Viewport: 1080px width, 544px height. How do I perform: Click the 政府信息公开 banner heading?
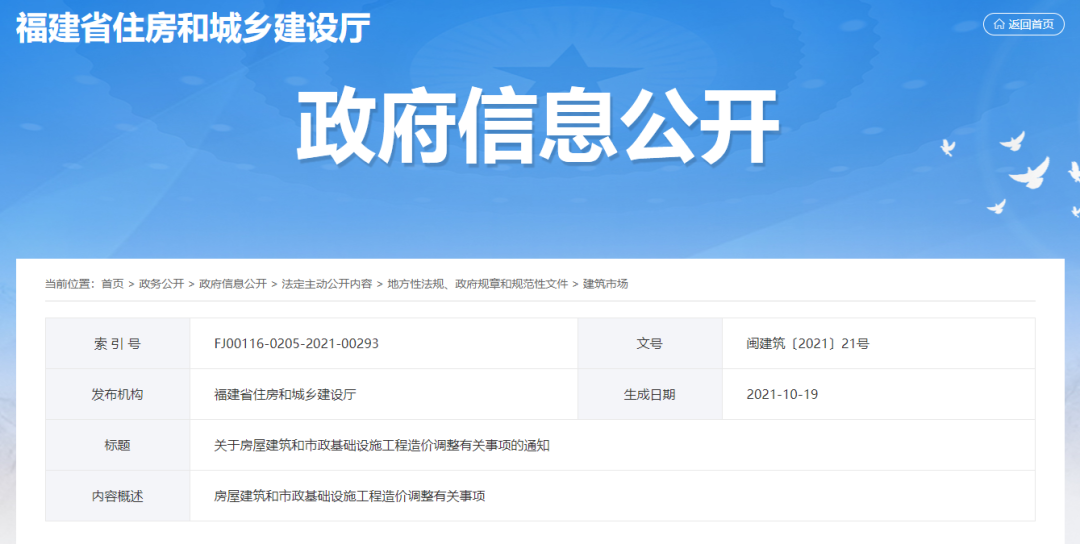click(x=537, y=129)
